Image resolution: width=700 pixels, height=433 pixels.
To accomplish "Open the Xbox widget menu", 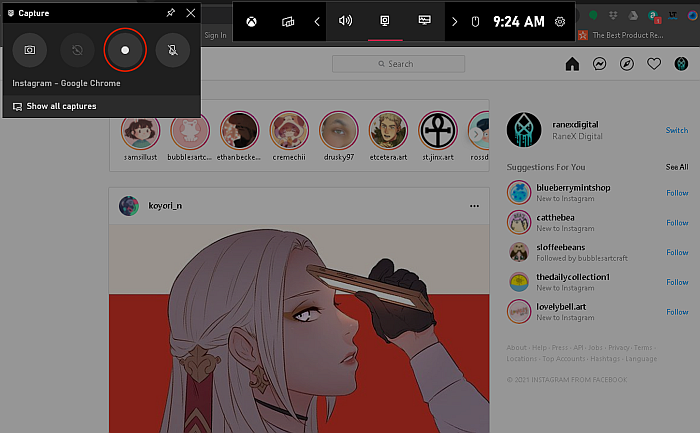I will click(x=251, y=21).
